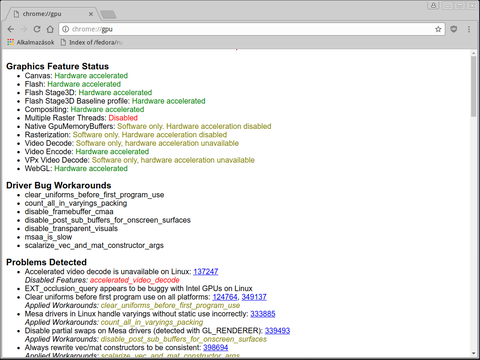
Task: Click the profile button in the title bar
Action: (x=433, y=5)
